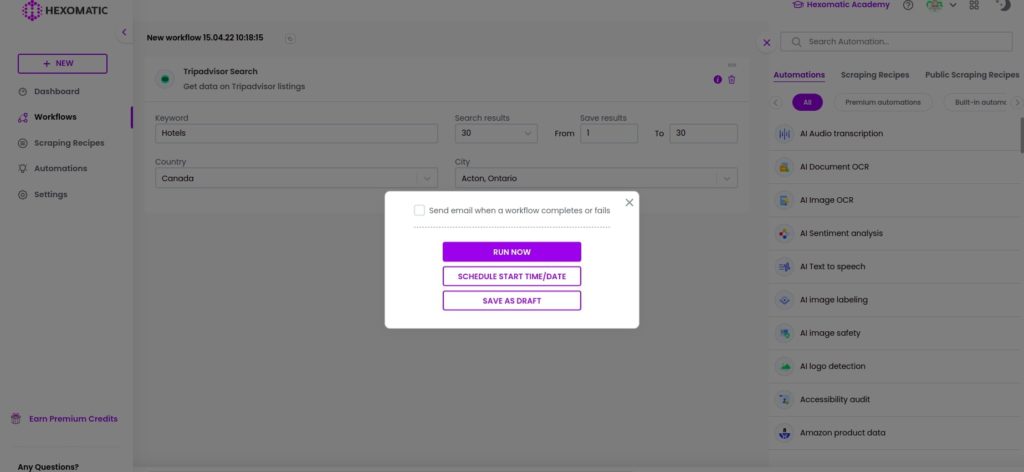Select AI Sentiment analysis icon

[784, 234]
